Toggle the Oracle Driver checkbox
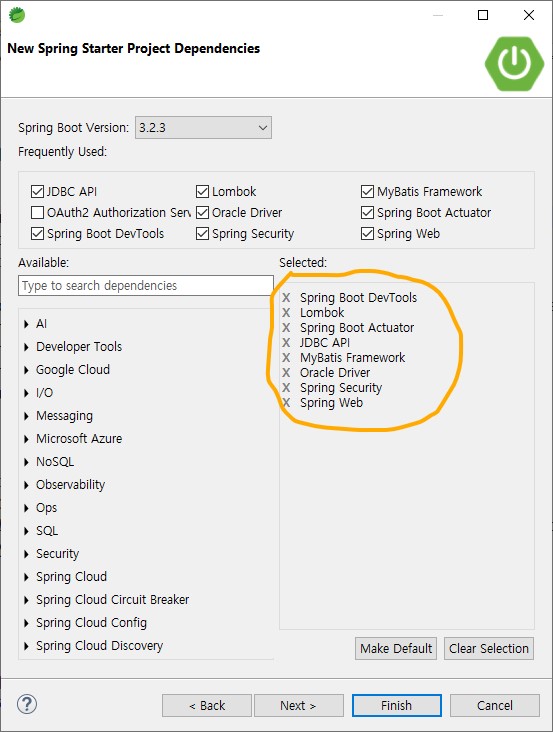 click(x=203, y=212)
